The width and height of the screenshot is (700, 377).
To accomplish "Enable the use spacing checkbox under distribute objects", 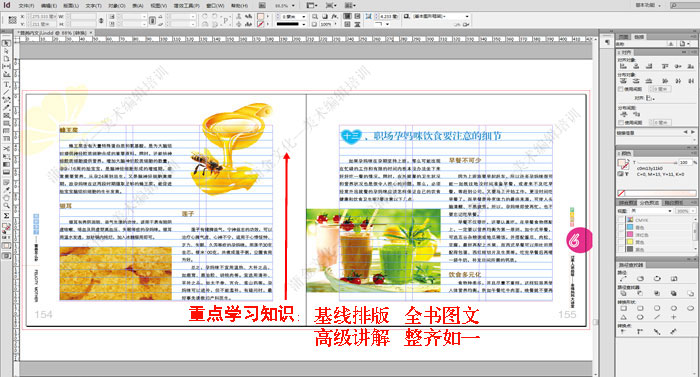I will 621,89.
